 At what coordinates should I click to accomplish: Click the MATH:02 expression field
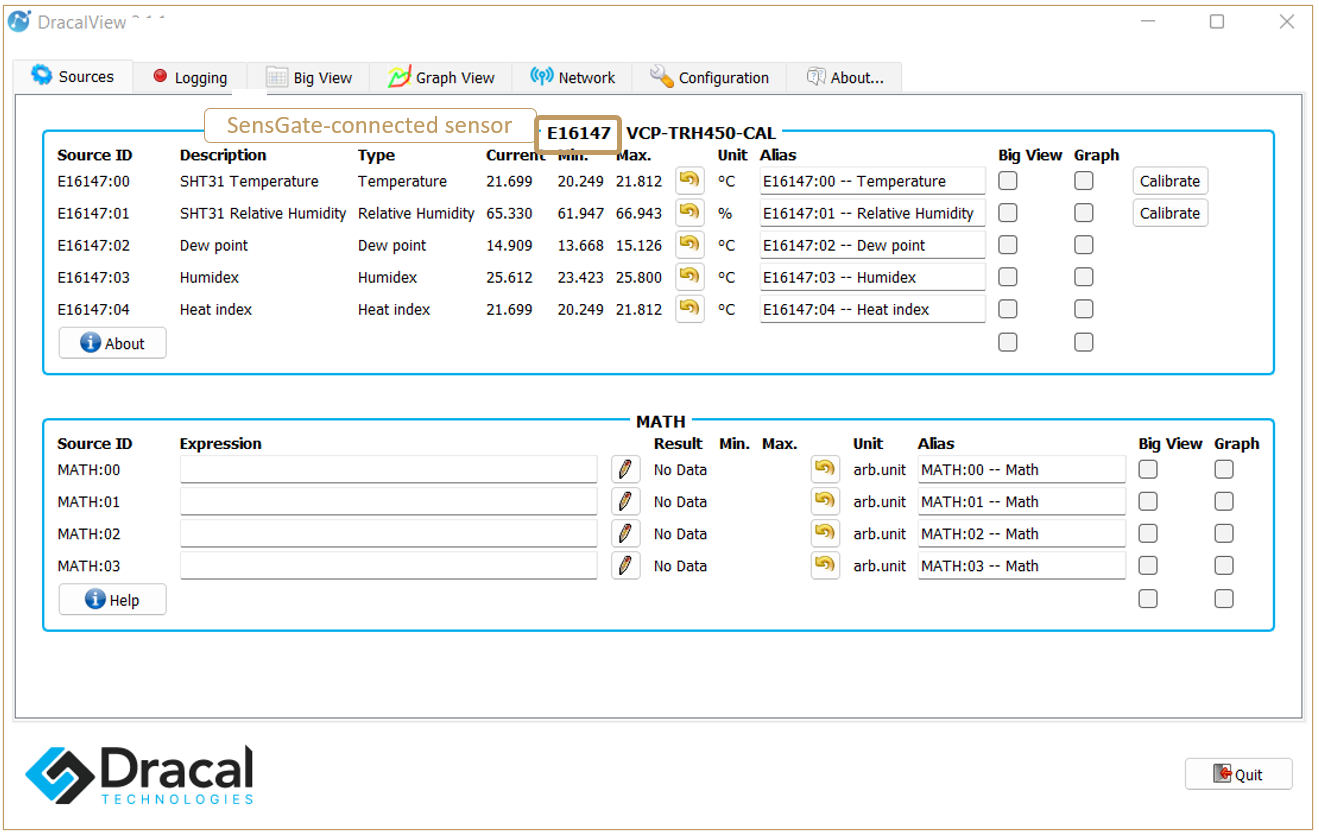[x=388, y=534]
